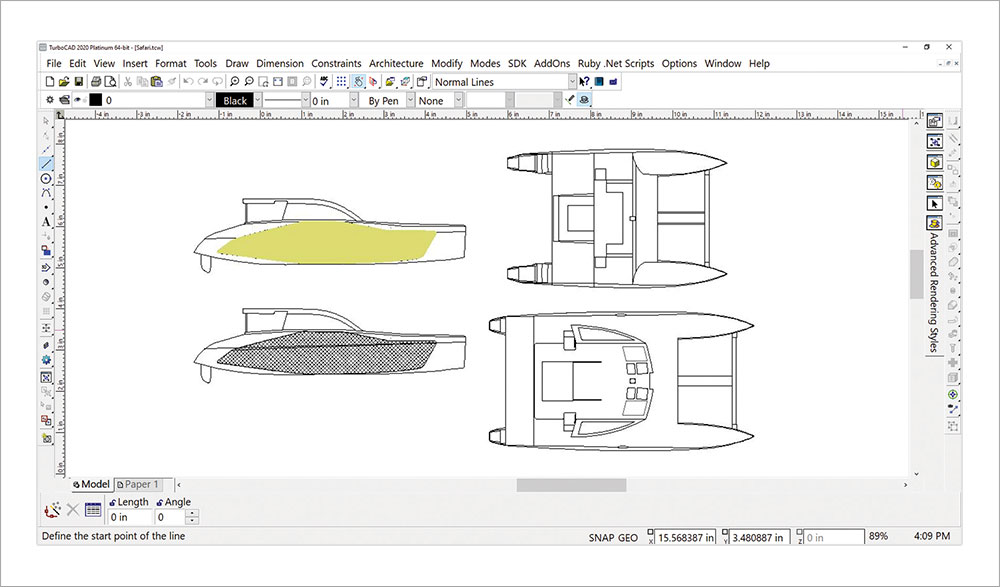Toggle the grid display icon
1000x587 pixels.
[342, 82]
